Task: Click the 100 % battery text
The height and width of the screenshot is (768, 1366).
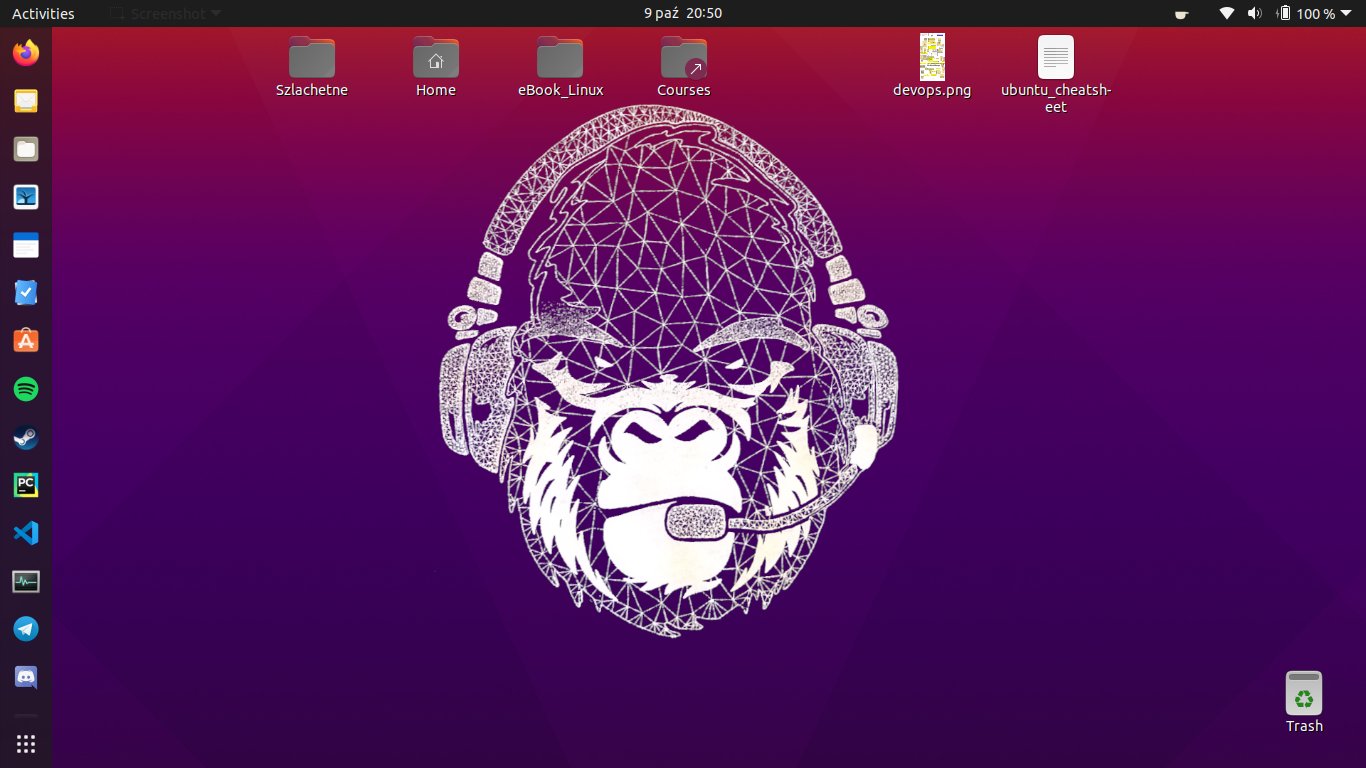Action: (x=1316, y=14)
